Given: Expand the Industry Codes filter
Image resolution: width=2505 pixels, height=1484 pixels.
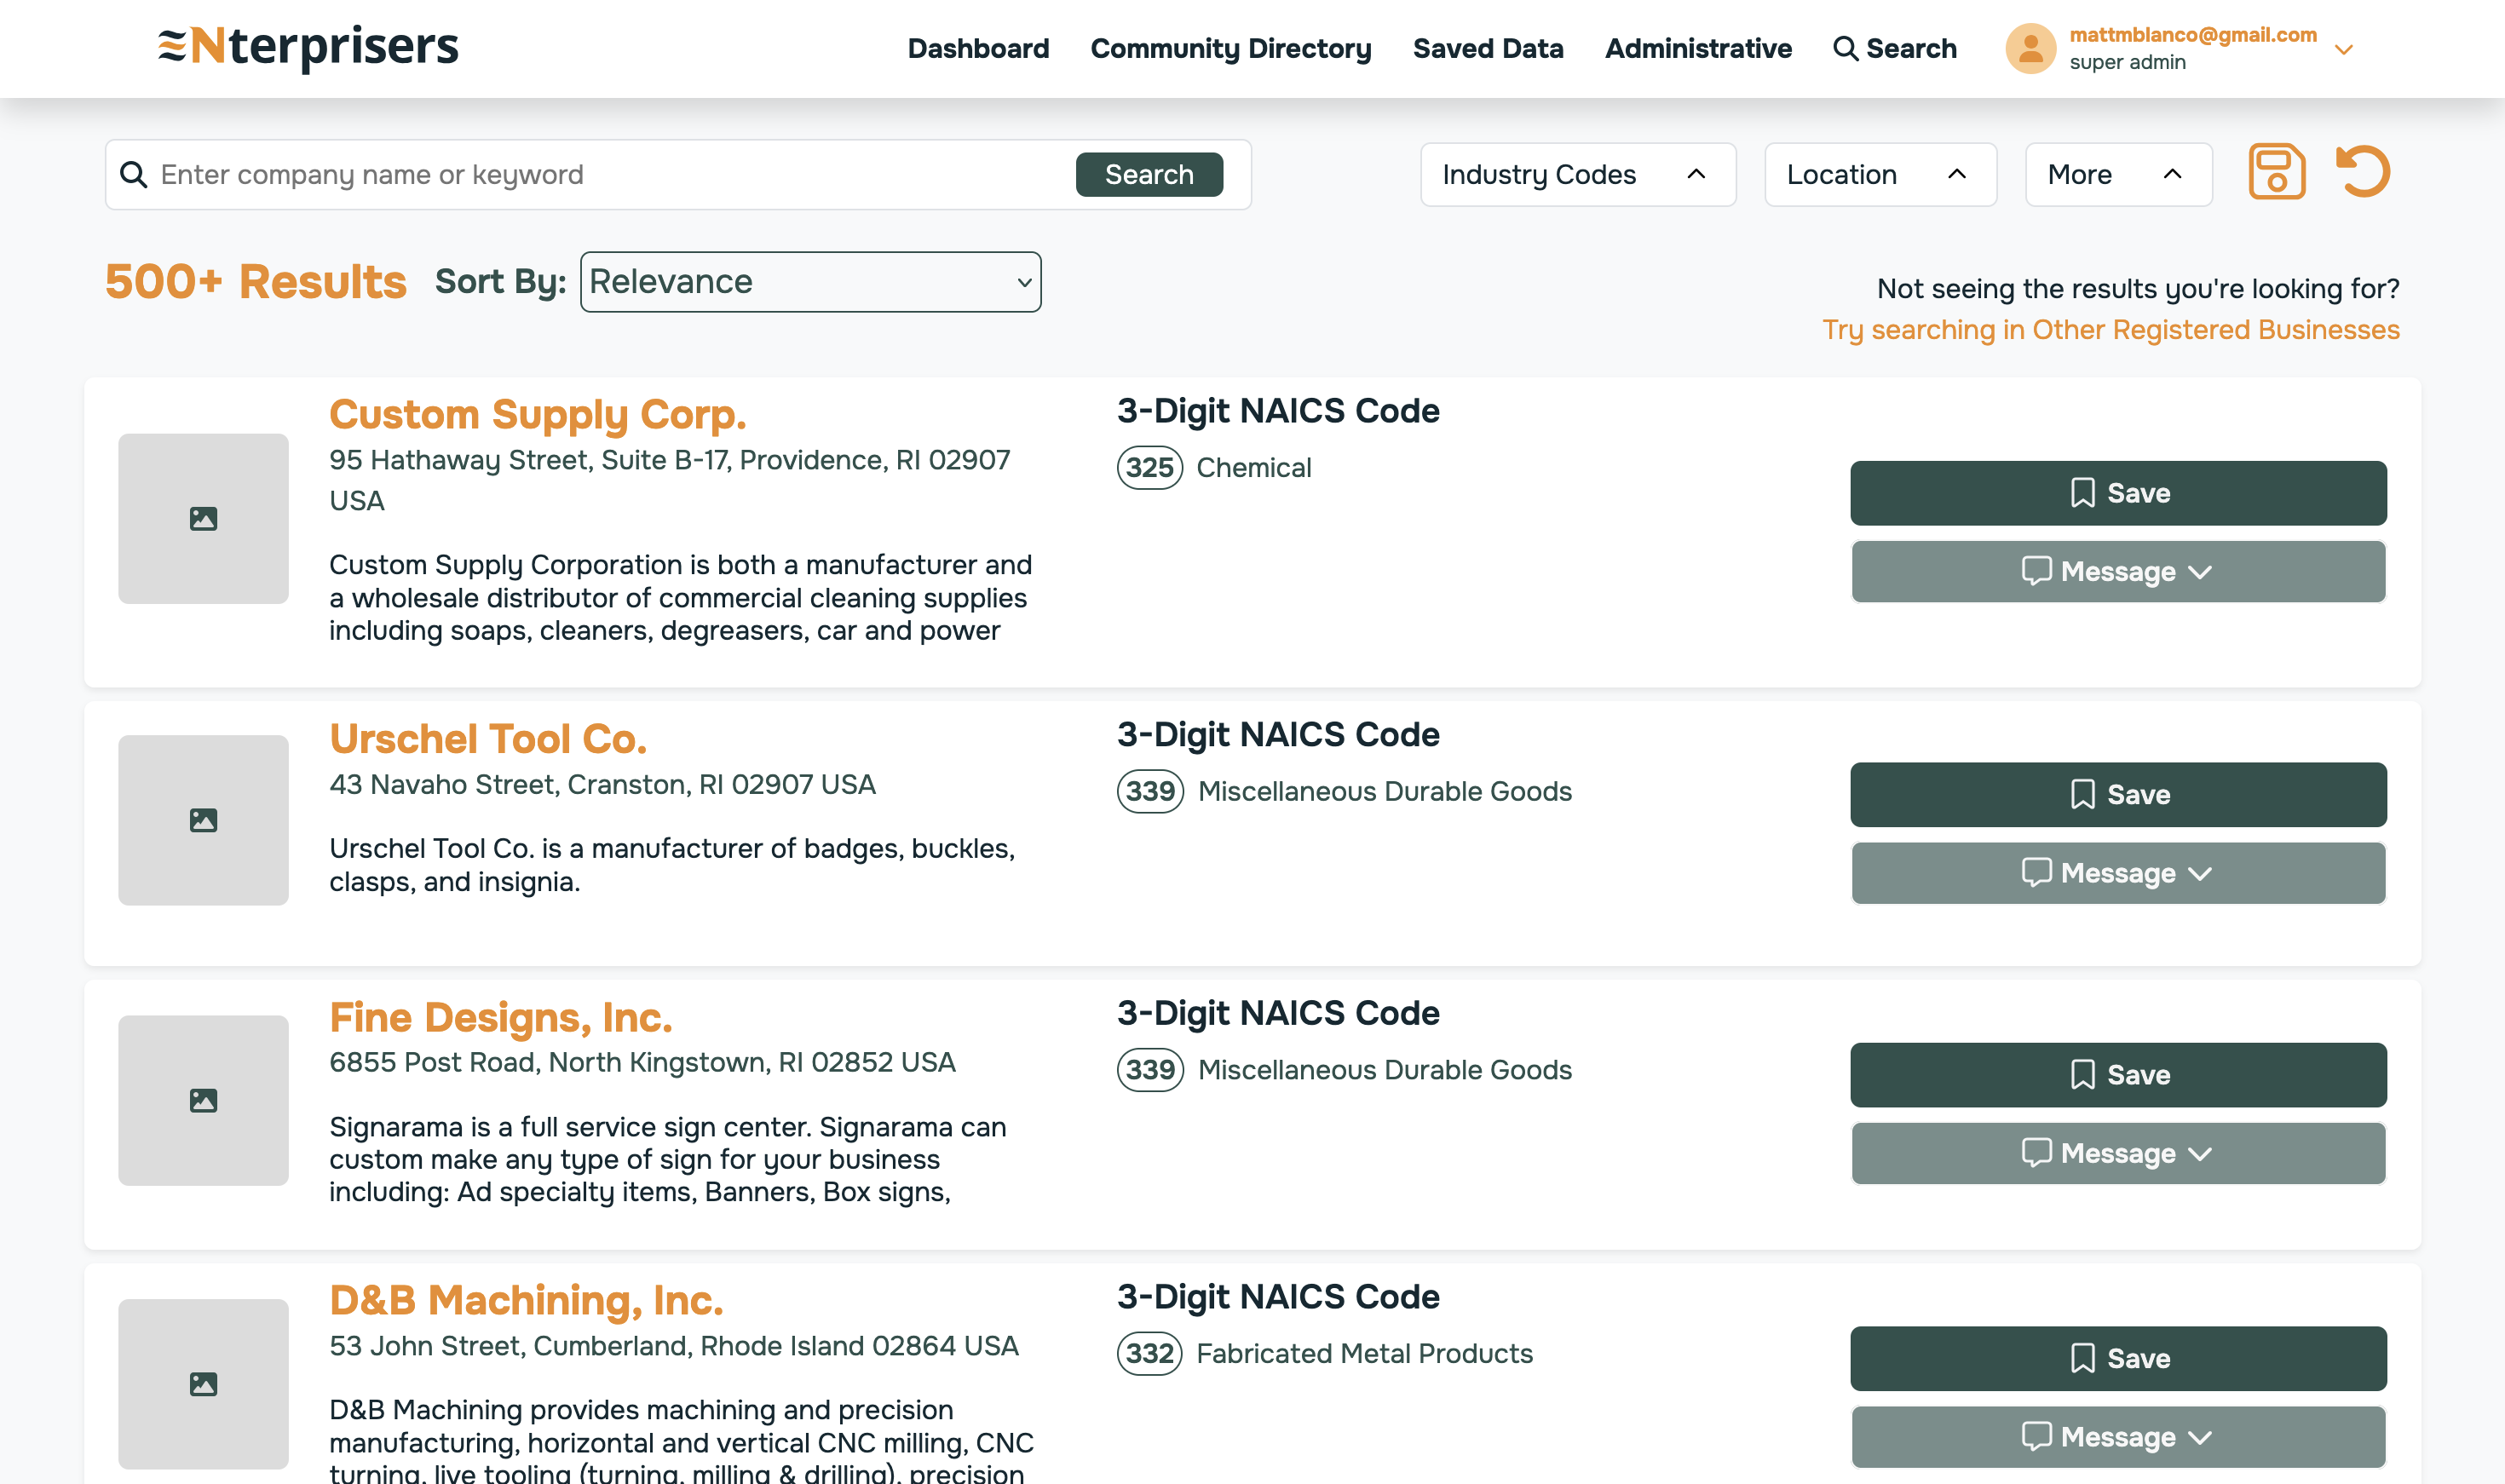Looking at the screenshot, I should 1577,174.
